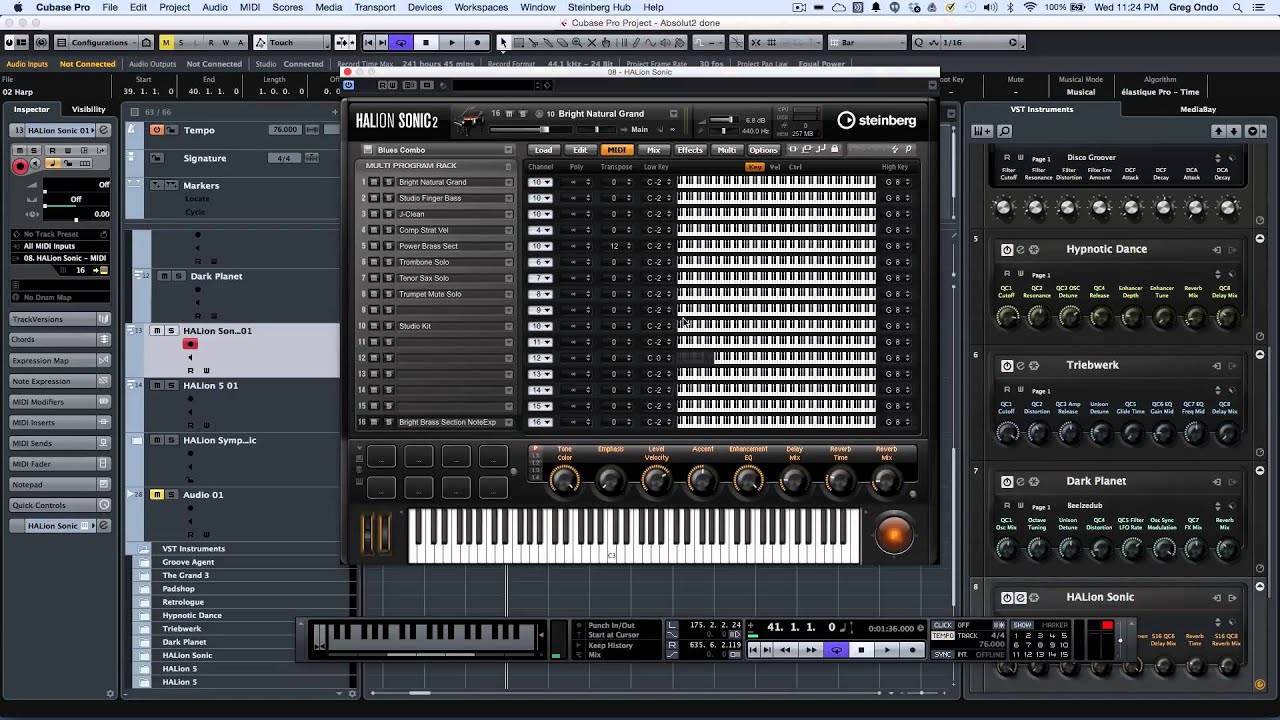Solo slot 10 Studio Kit
Screen dimensions: 1280x720
(x=388, y=326)
